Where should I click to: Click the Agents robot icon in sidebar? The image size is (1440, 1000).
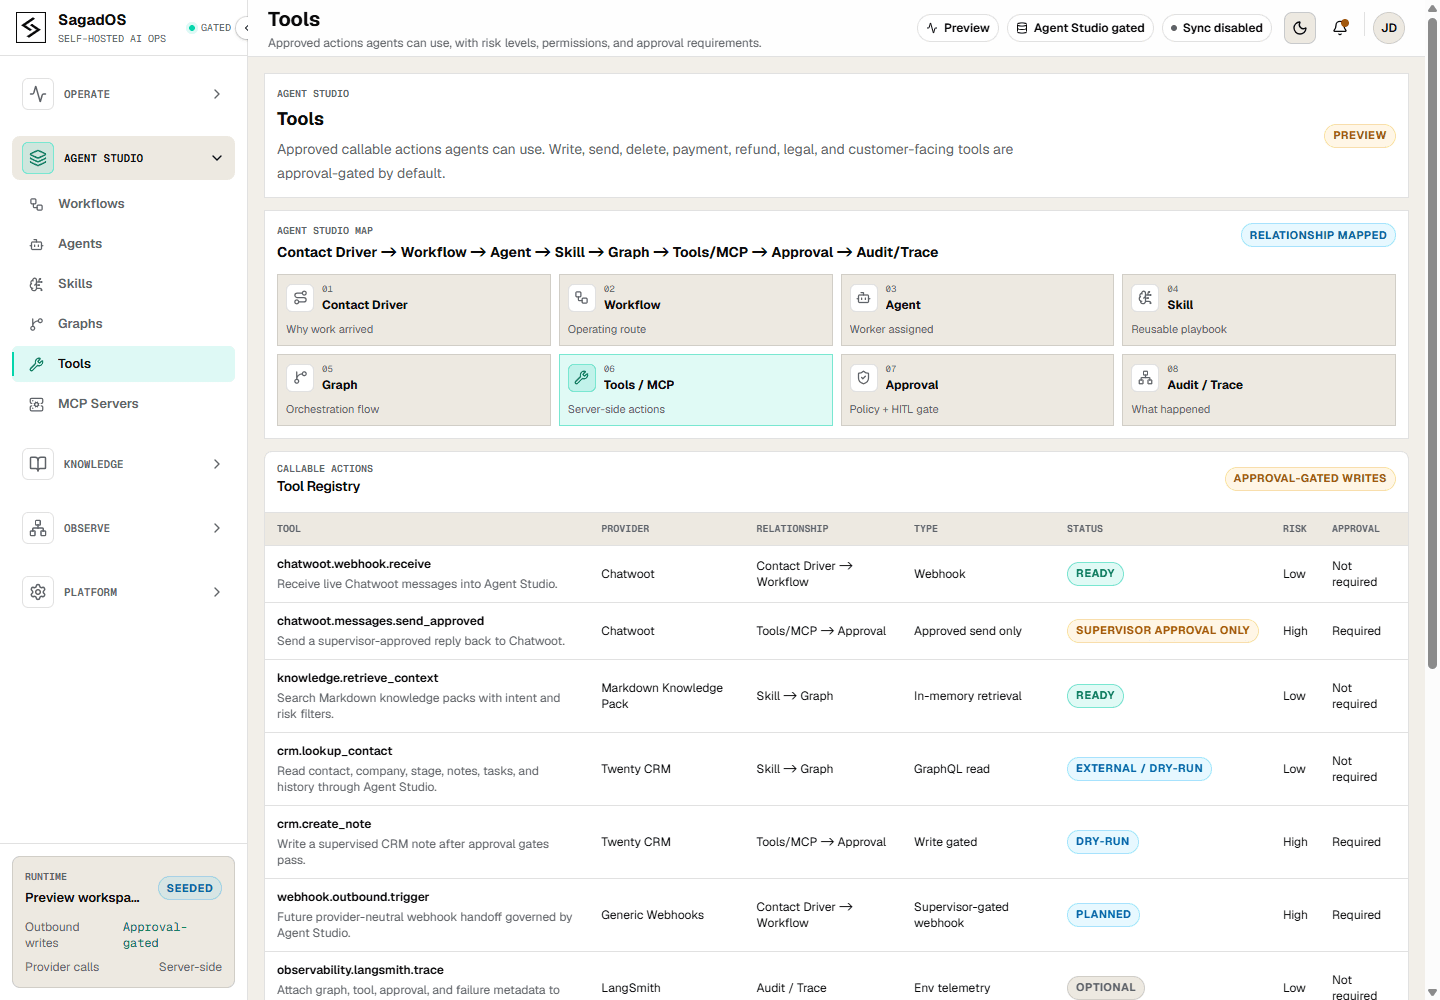pyautogui.click(x=36, y=244)
